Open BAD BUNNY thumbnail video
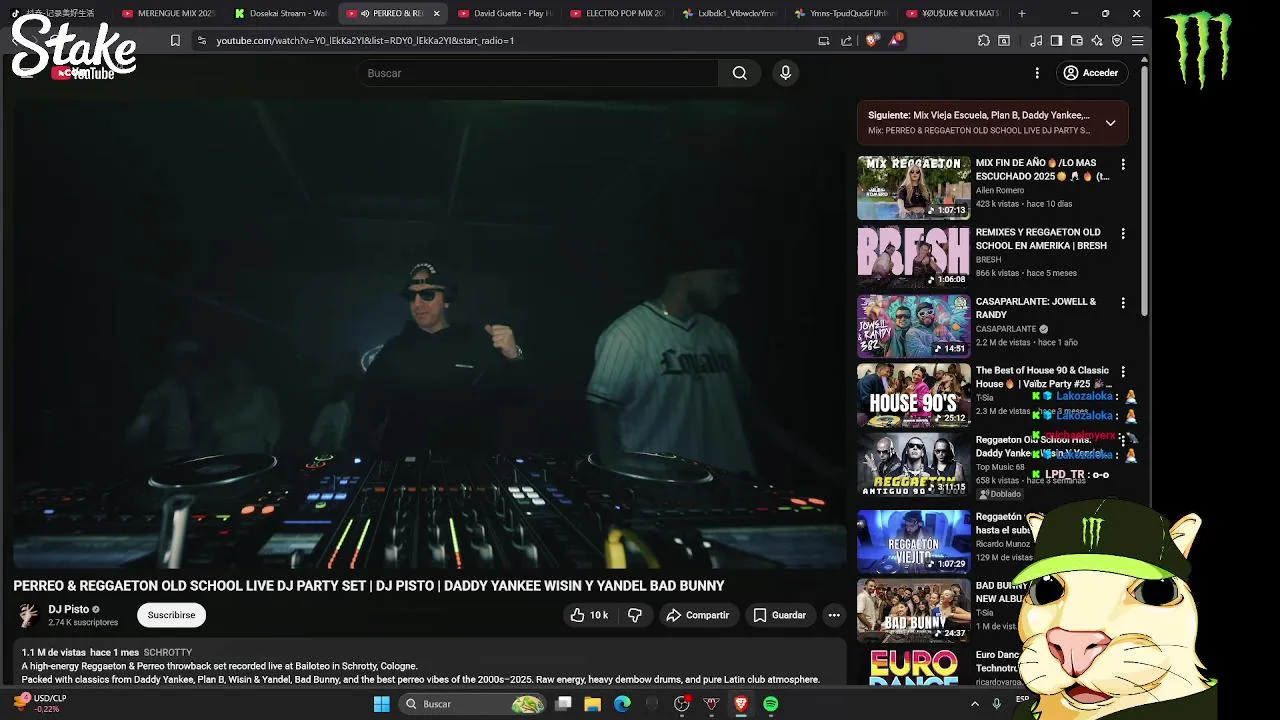The image size is (1280, 720). (x=914, y=610)
